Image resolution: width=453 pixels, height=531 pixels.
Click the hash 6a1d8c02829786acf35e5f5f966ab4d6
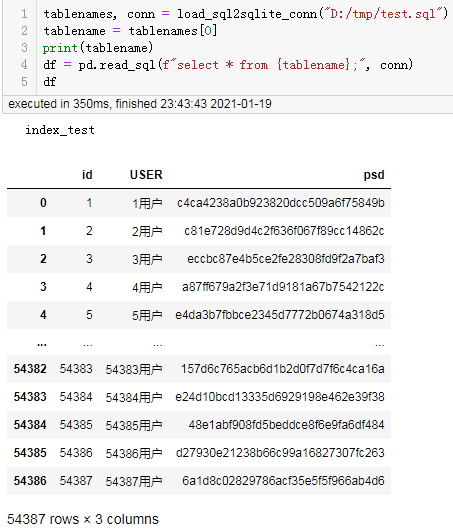click(283, 481)
